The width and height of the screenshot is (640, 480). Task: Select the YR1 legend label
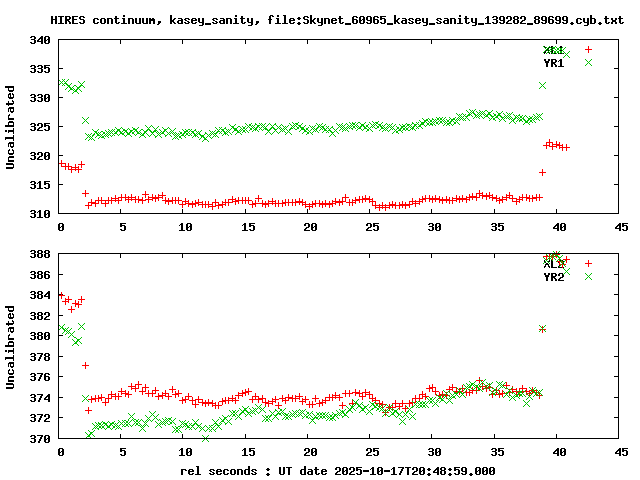click(553, 63)
